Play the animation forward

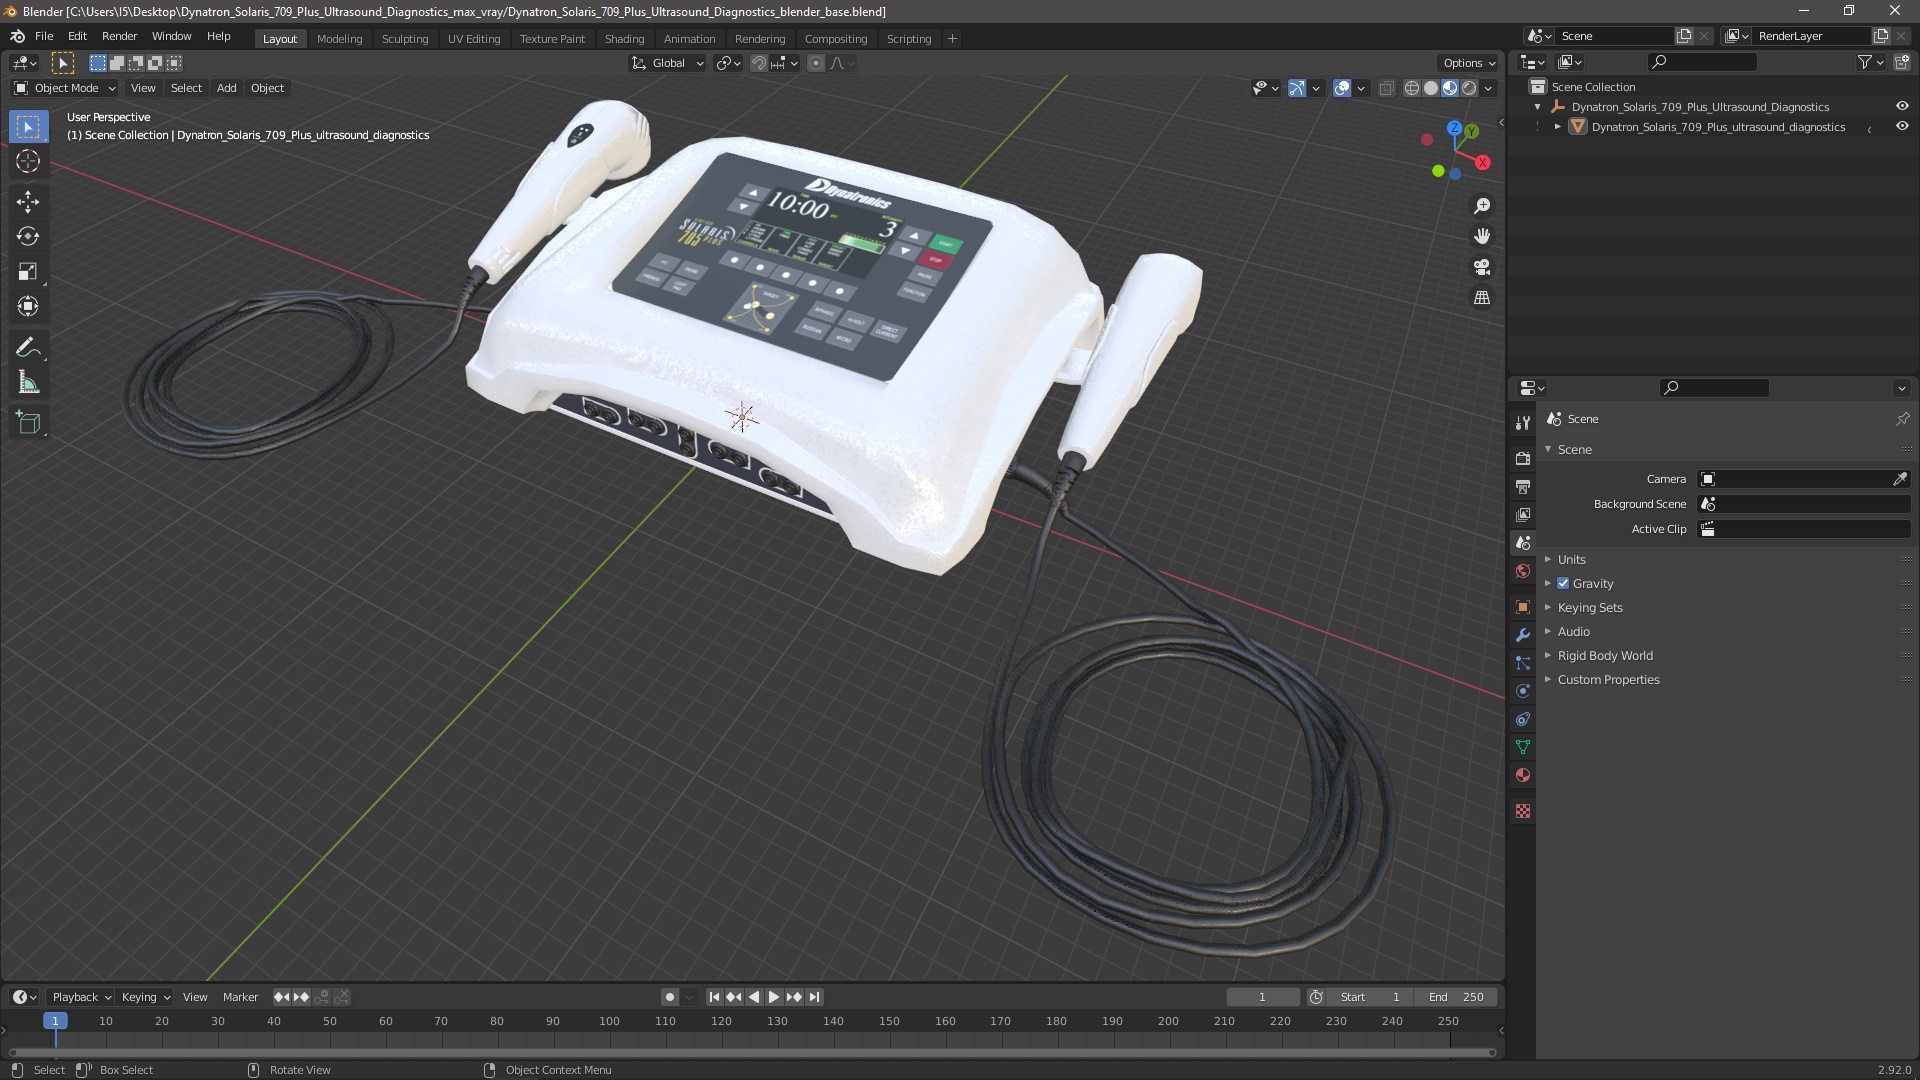click(x=774, y=997)
